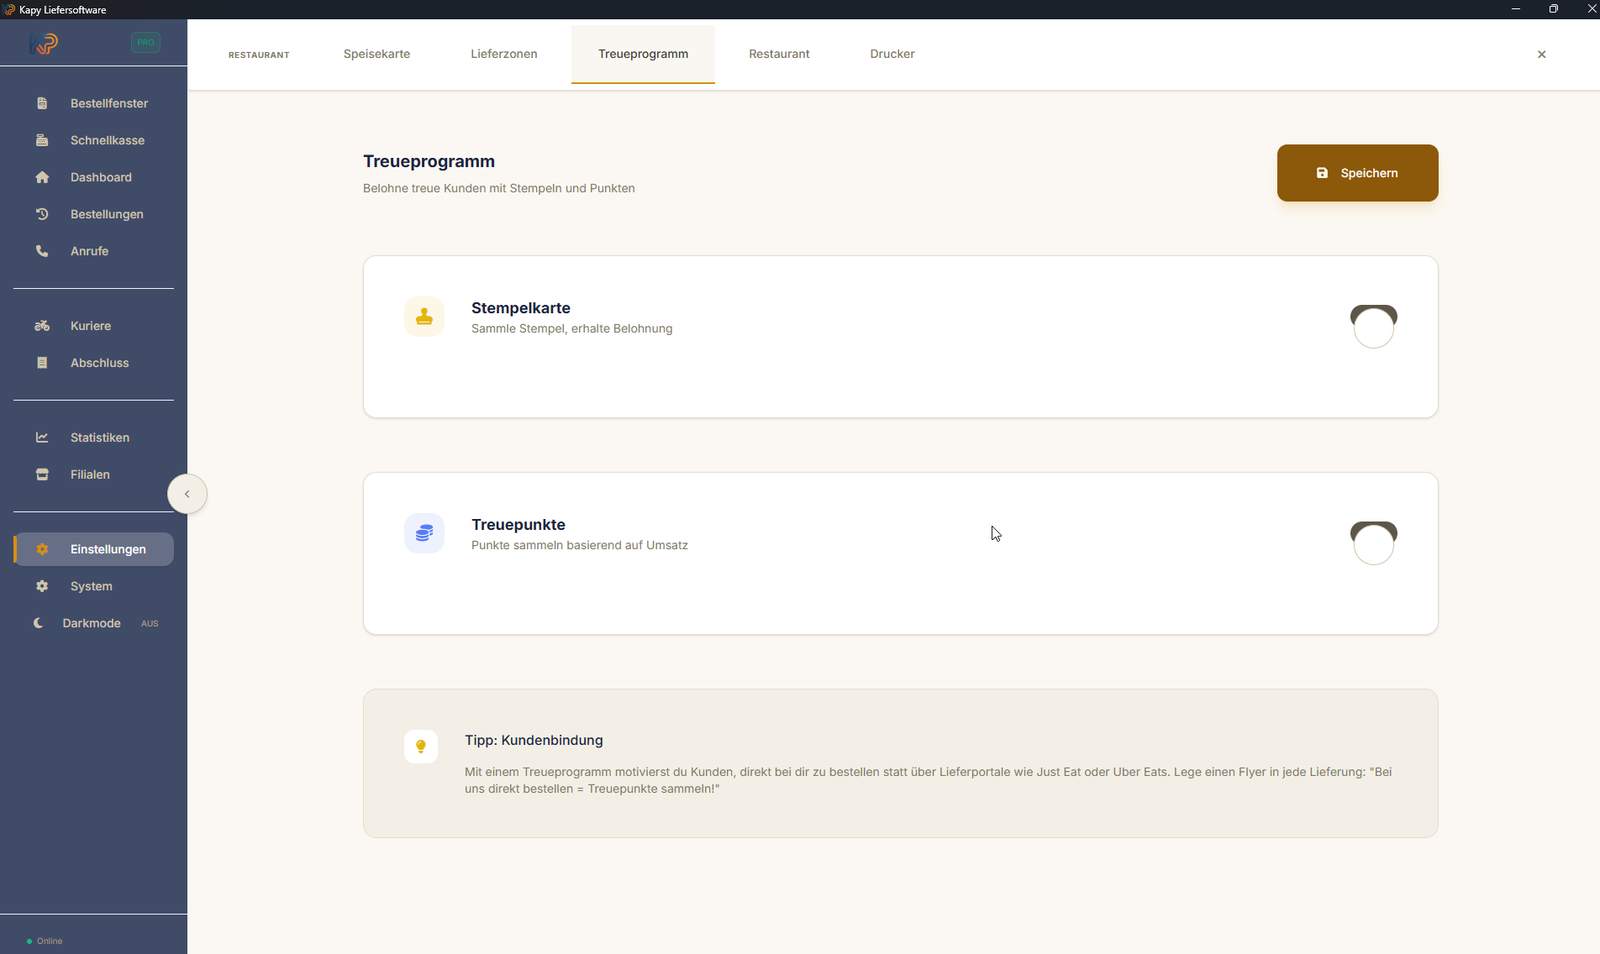Click the Bestellungen history icon
The image size is (1600, 954).
coord(42,214)
